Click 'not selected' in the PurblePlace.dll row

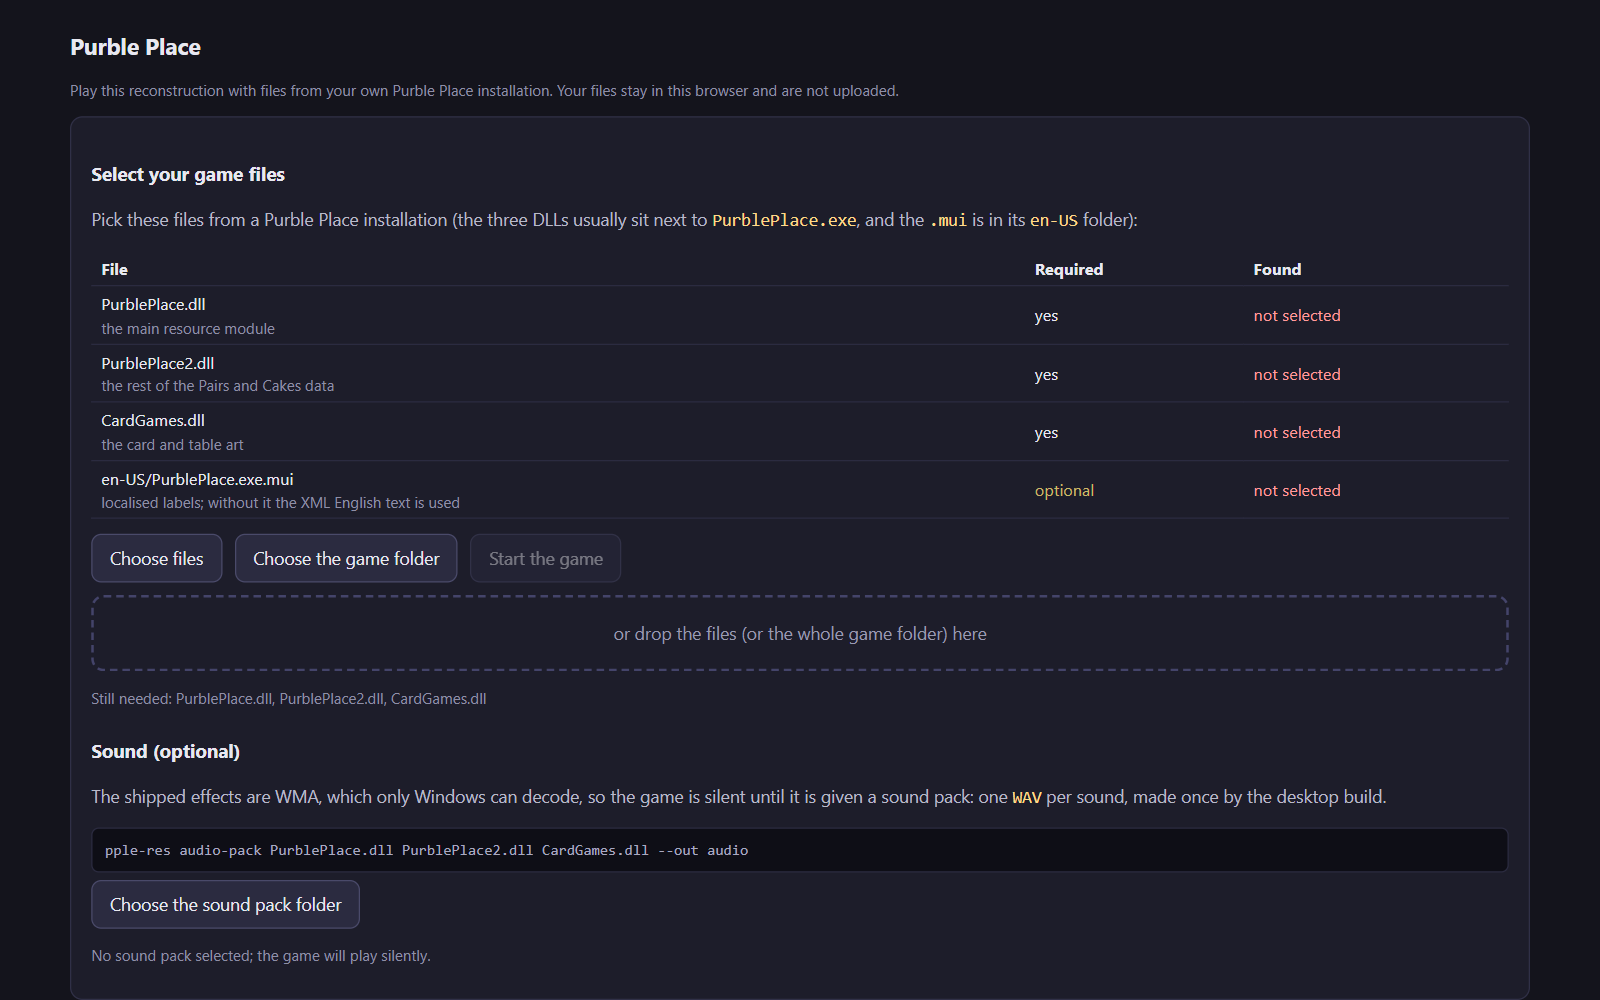(1297, 315)
